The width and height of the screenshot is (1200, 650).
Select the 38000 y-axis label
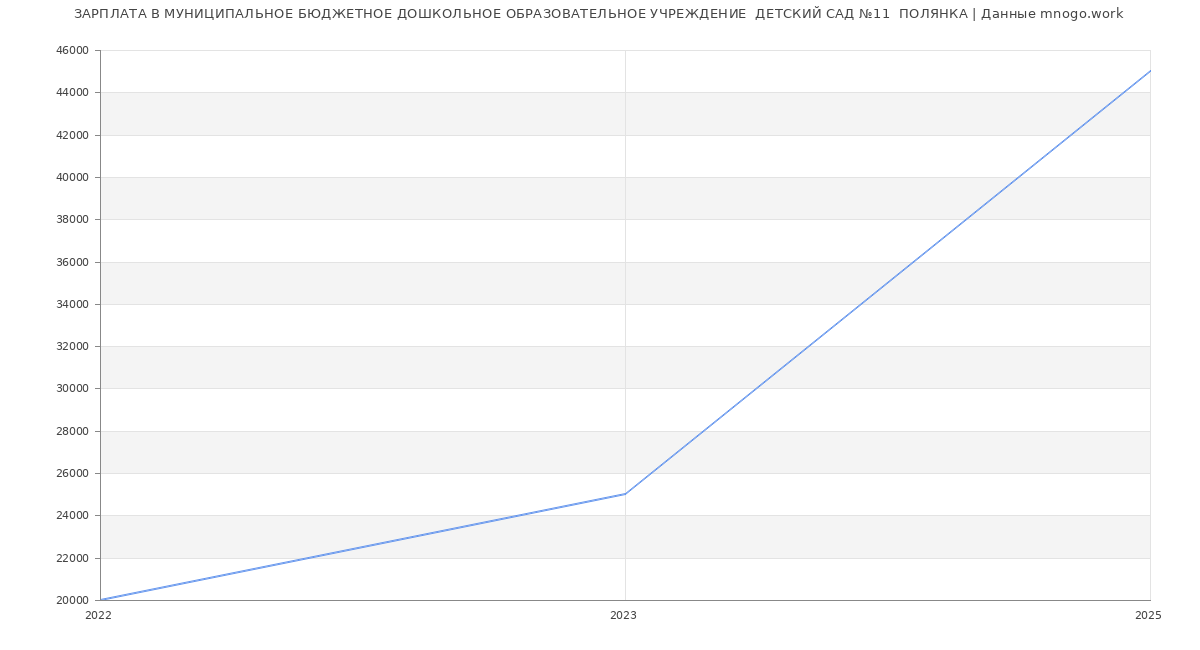tap(74, 219)
